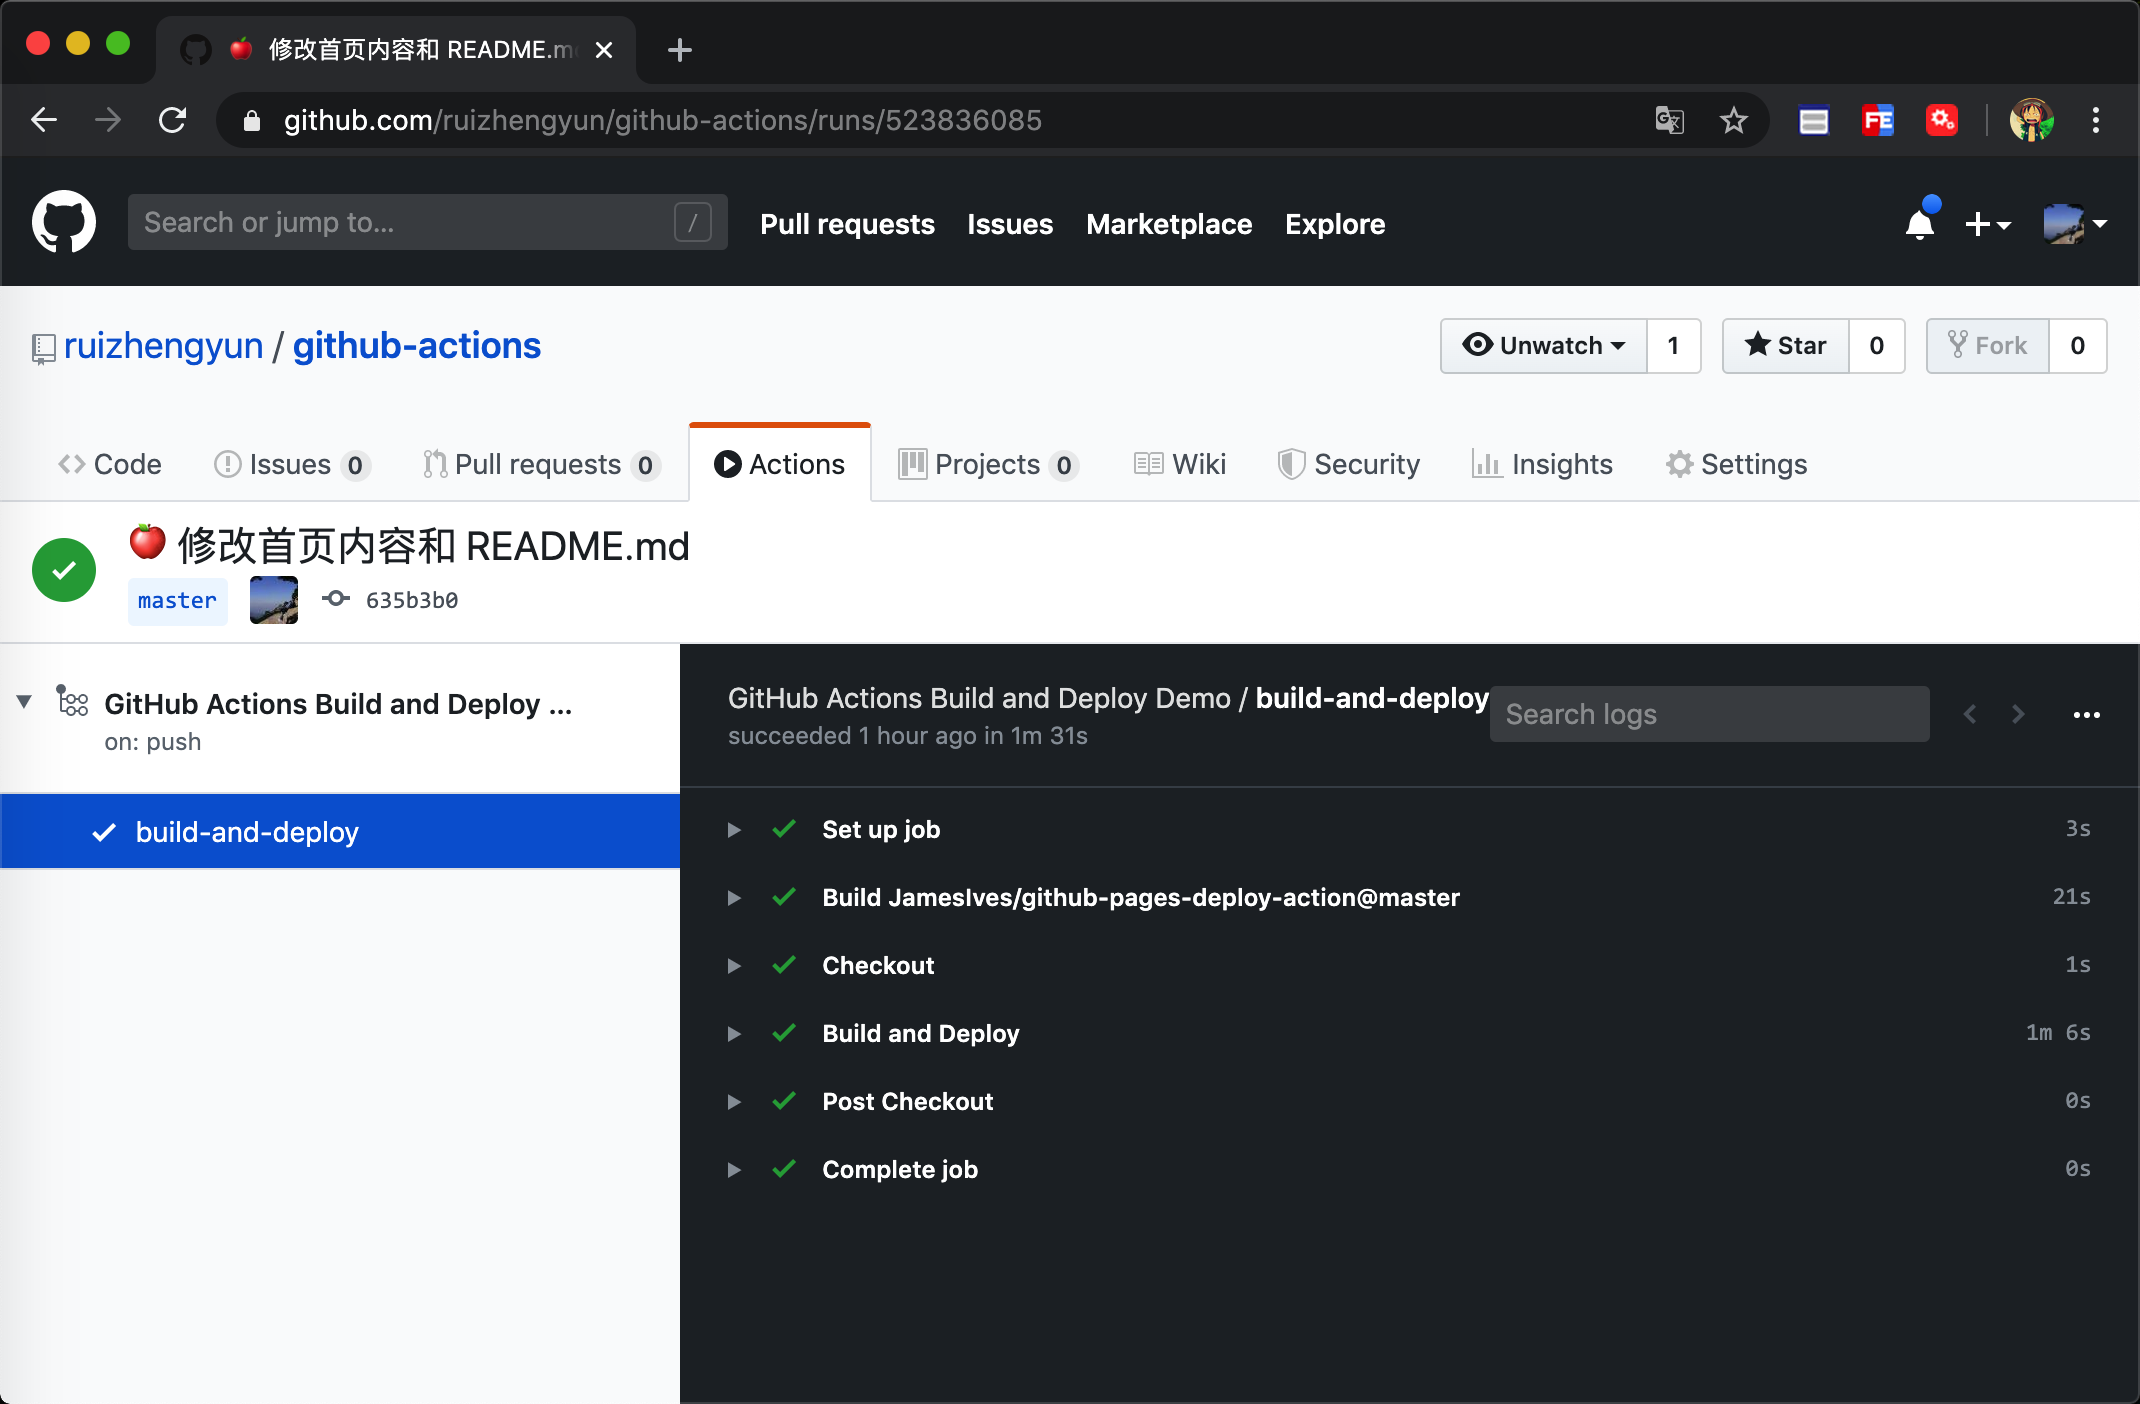The height and width of the screenshot is (1404, 2140).
Task: Open the log three-dot options menu
Action: pyautogui.click(x=2087, y=715)
